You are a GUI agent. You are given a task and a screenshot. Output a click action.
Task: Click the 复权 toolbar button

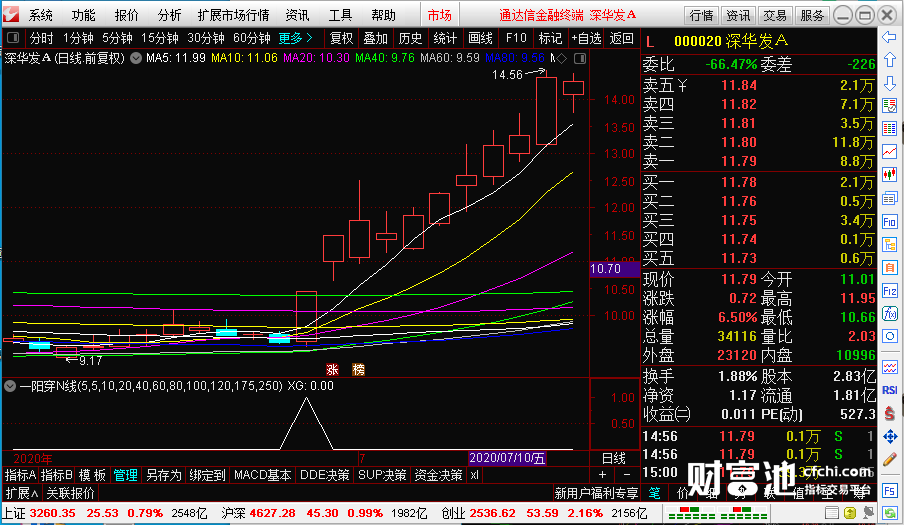pyautogui.click(x=341, y=38)
